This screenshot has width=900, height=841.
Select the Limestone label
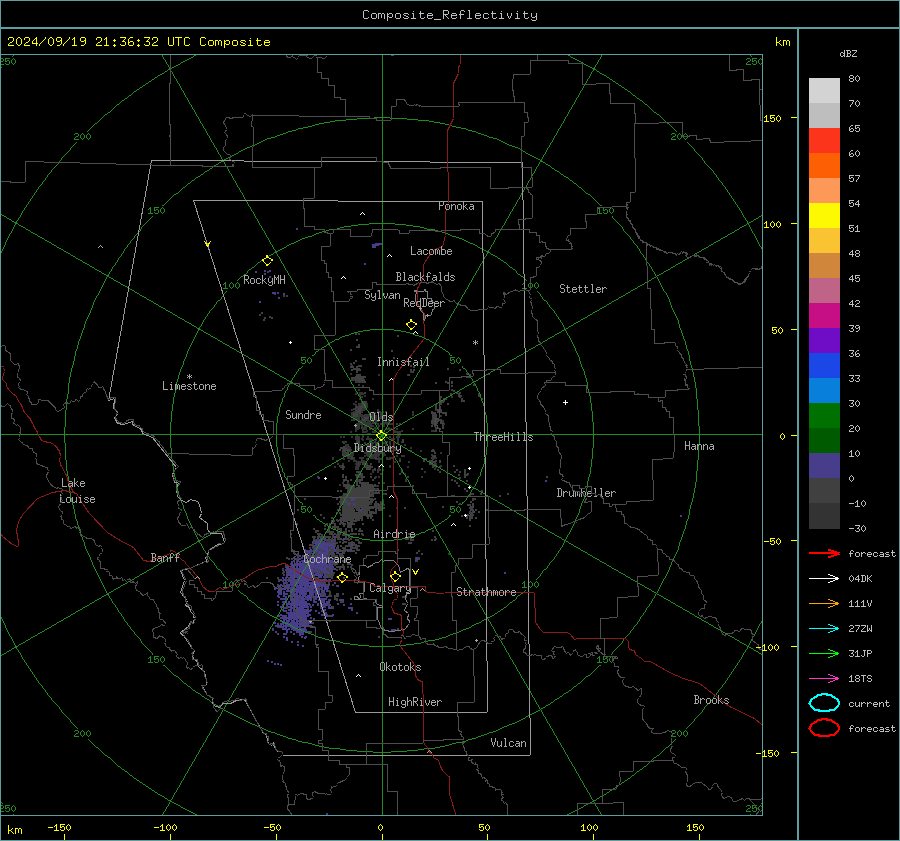pos(189,386)
